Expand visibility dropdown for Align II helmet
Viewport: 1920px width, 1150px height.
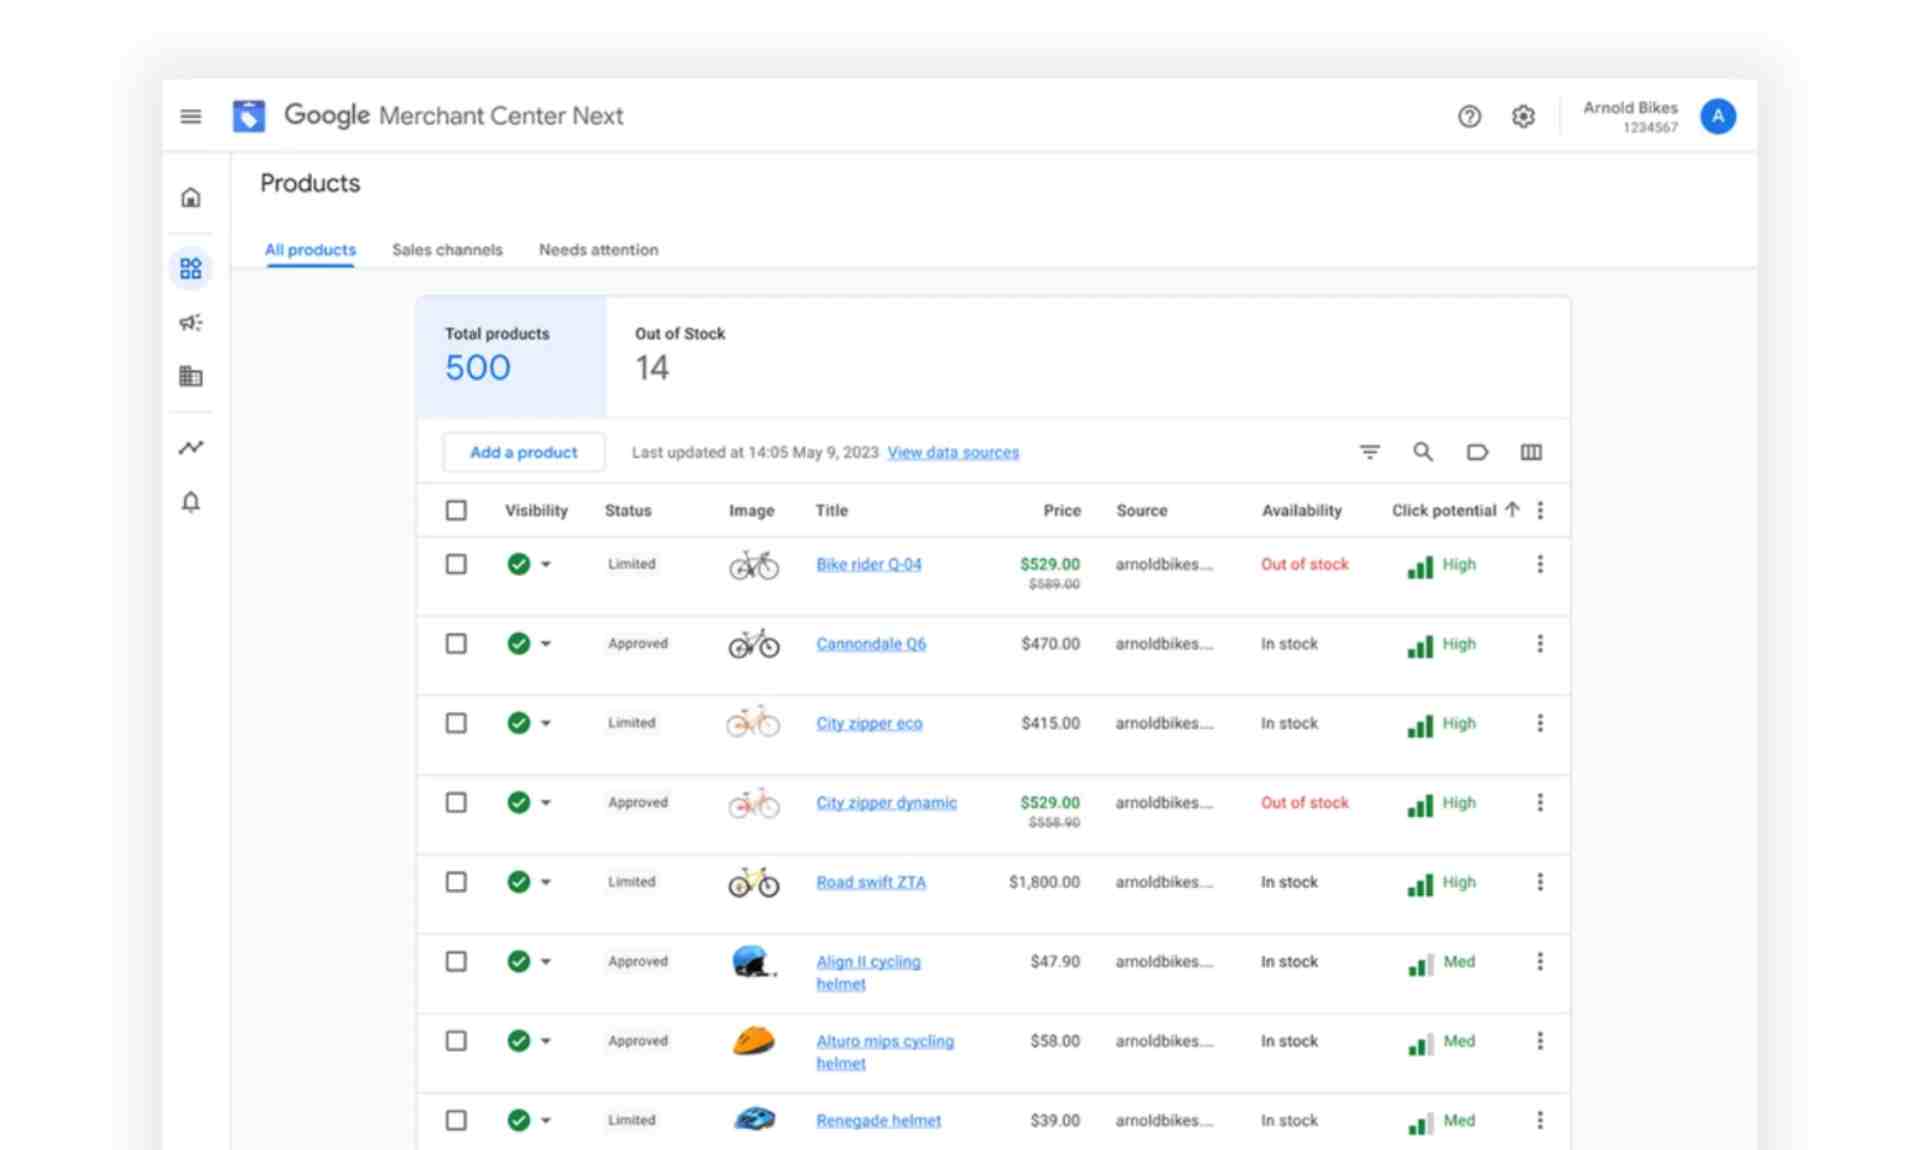(x=546, y=961)
